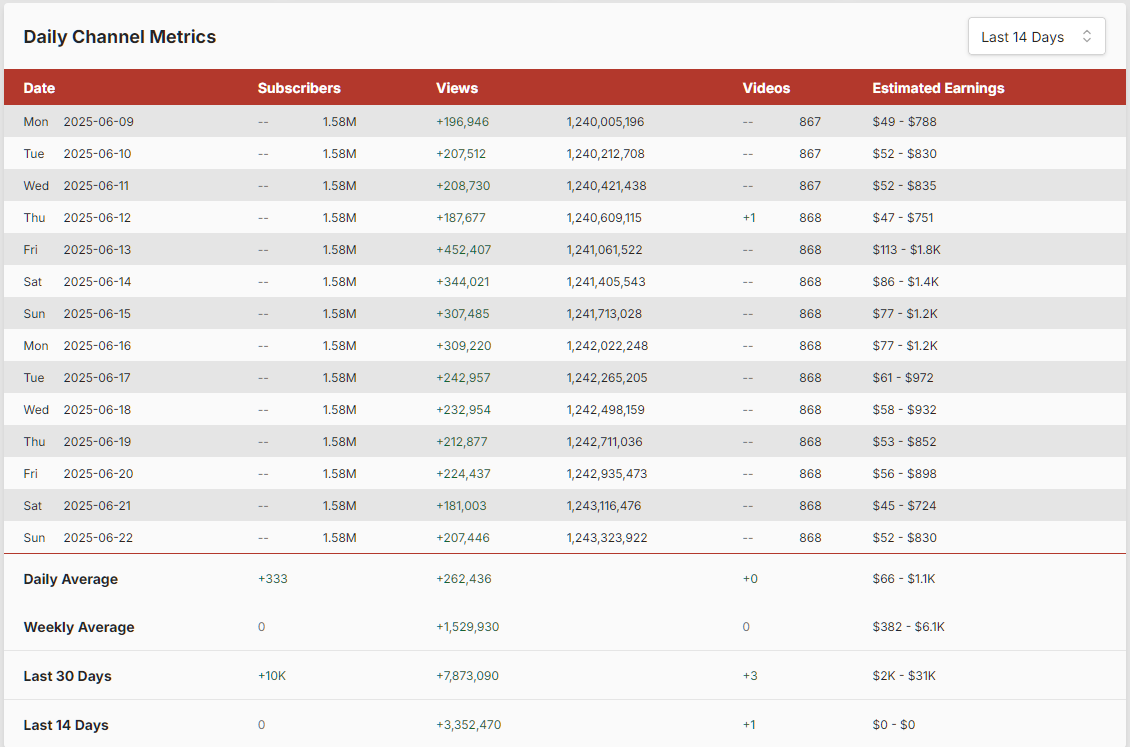Image resolution: width=1130 pixels, height=747 pixels.
Task: Select the date 2025-06-10
Action: pos(98,153)
